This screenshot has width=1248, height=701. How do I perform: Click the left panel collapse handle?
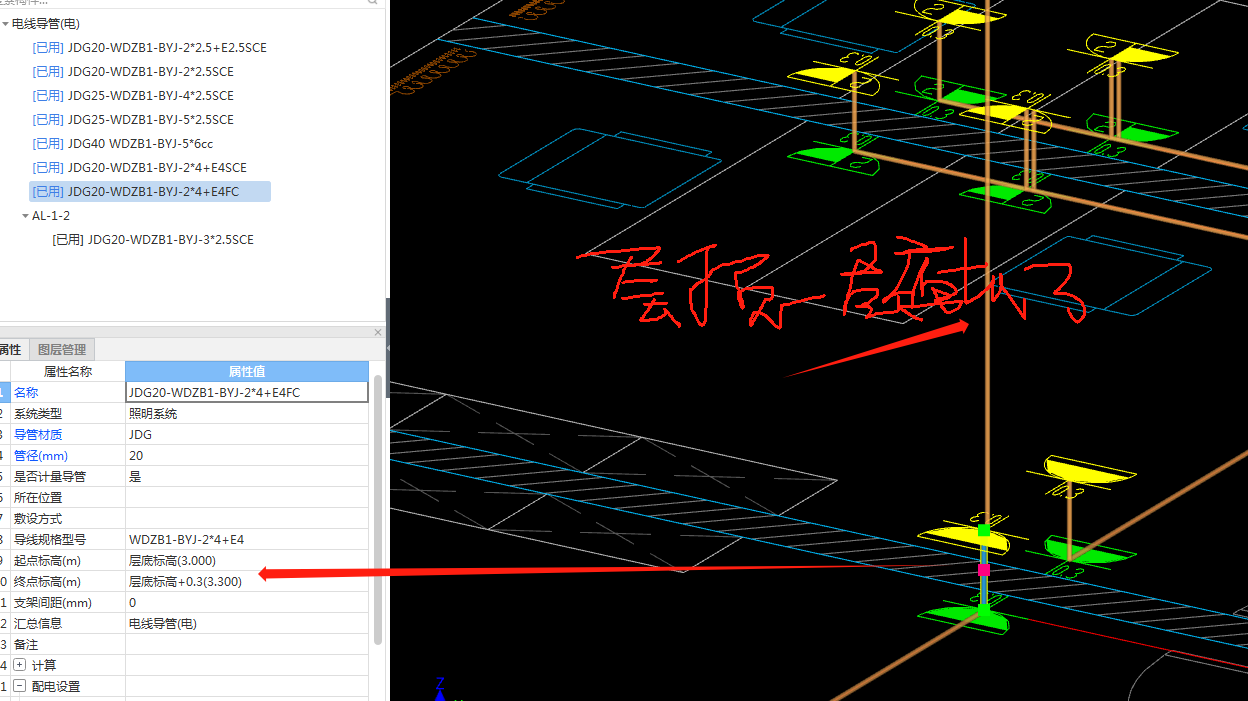point(388,347)
